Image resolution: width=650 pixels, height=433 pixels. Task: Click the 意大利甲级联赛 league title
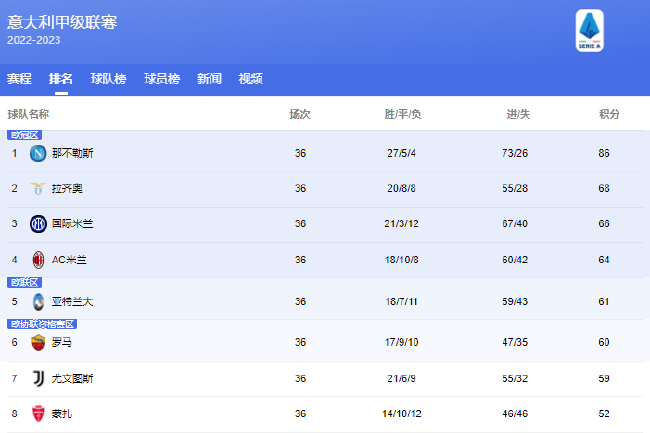click(61, 21)
